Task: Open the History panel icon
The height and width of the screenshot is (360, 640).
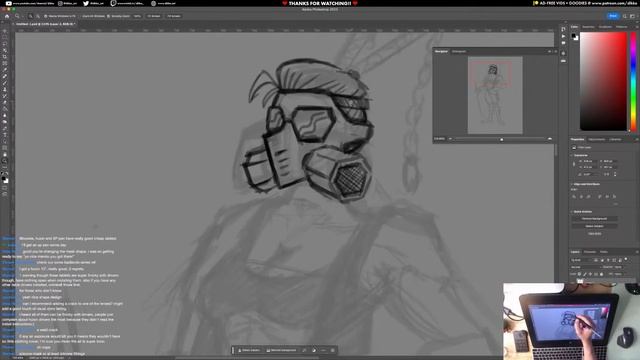Action: tap(563, 29)
